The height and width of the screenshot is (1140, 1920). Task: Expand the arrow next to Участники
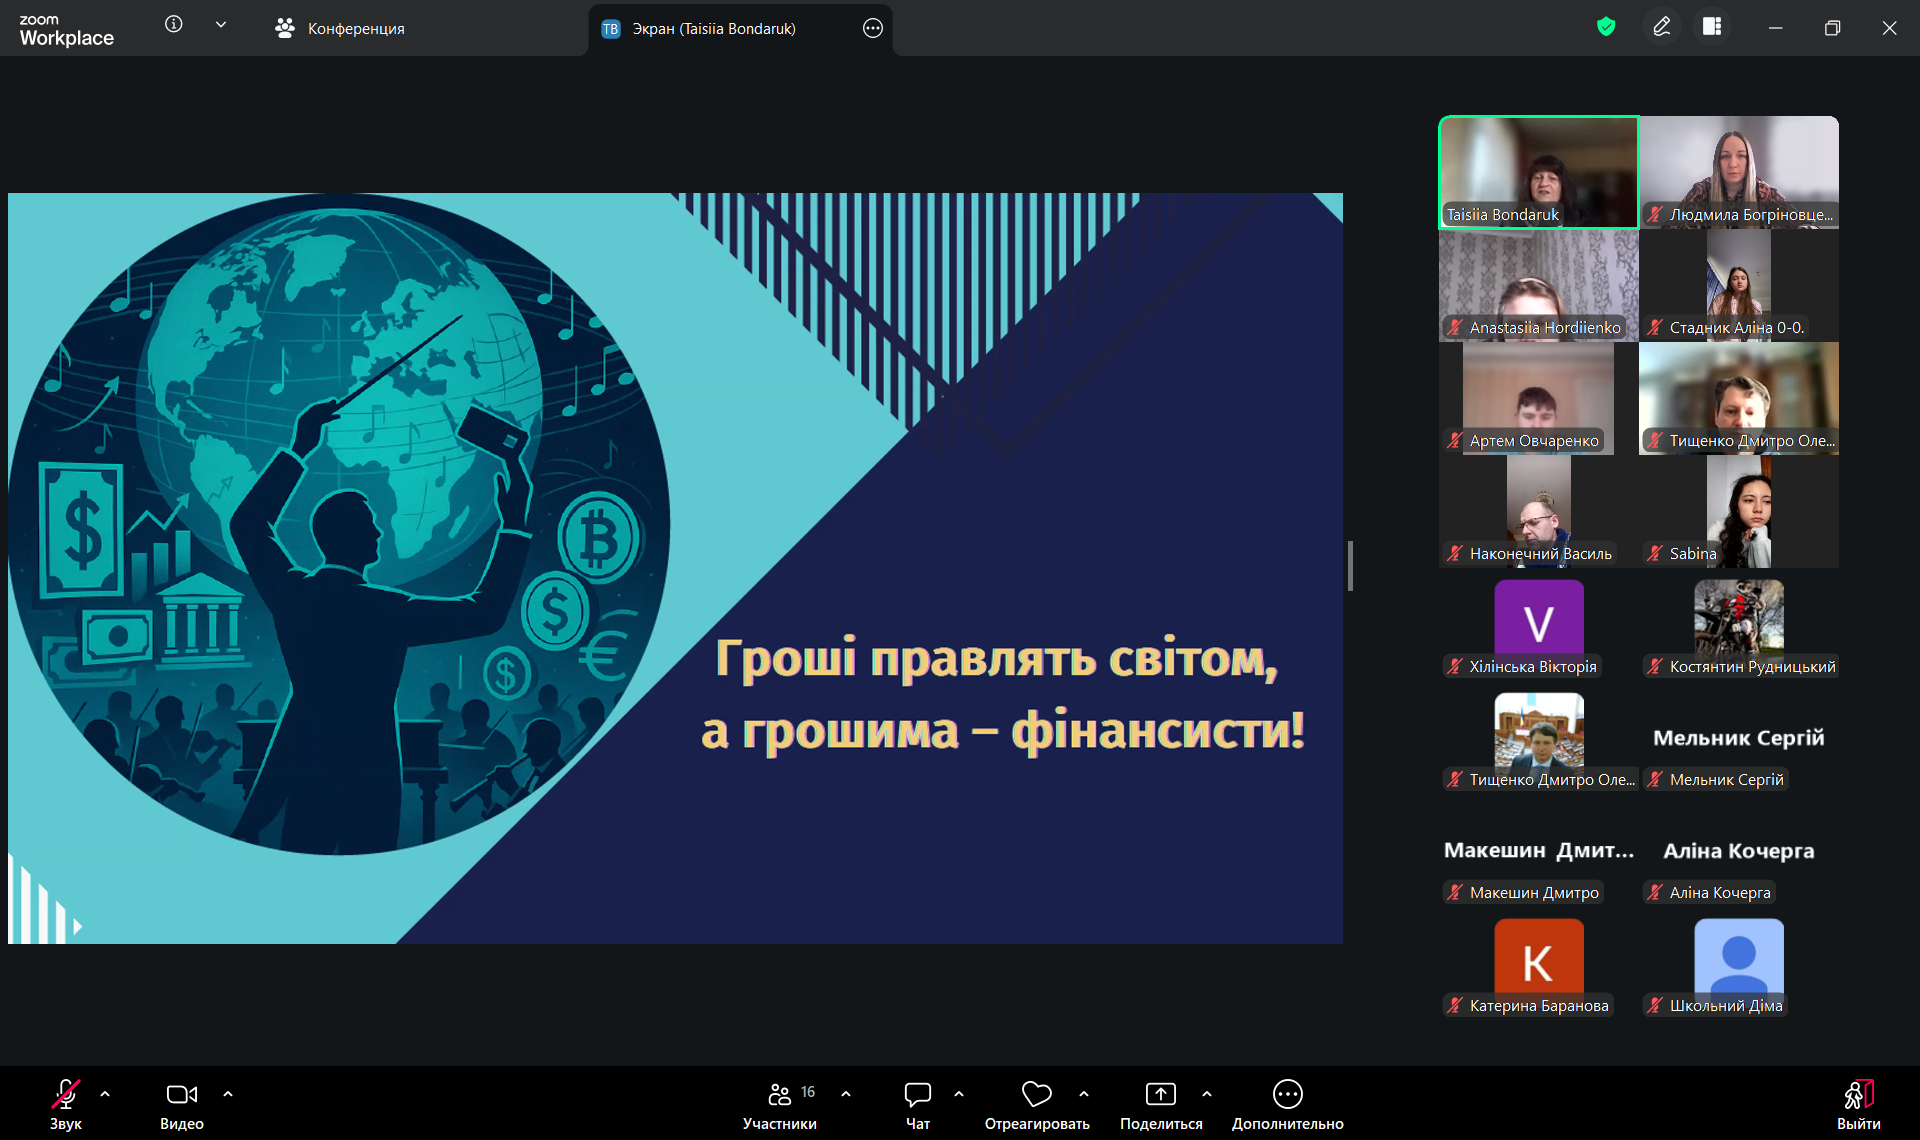(x=846, y=1094)
